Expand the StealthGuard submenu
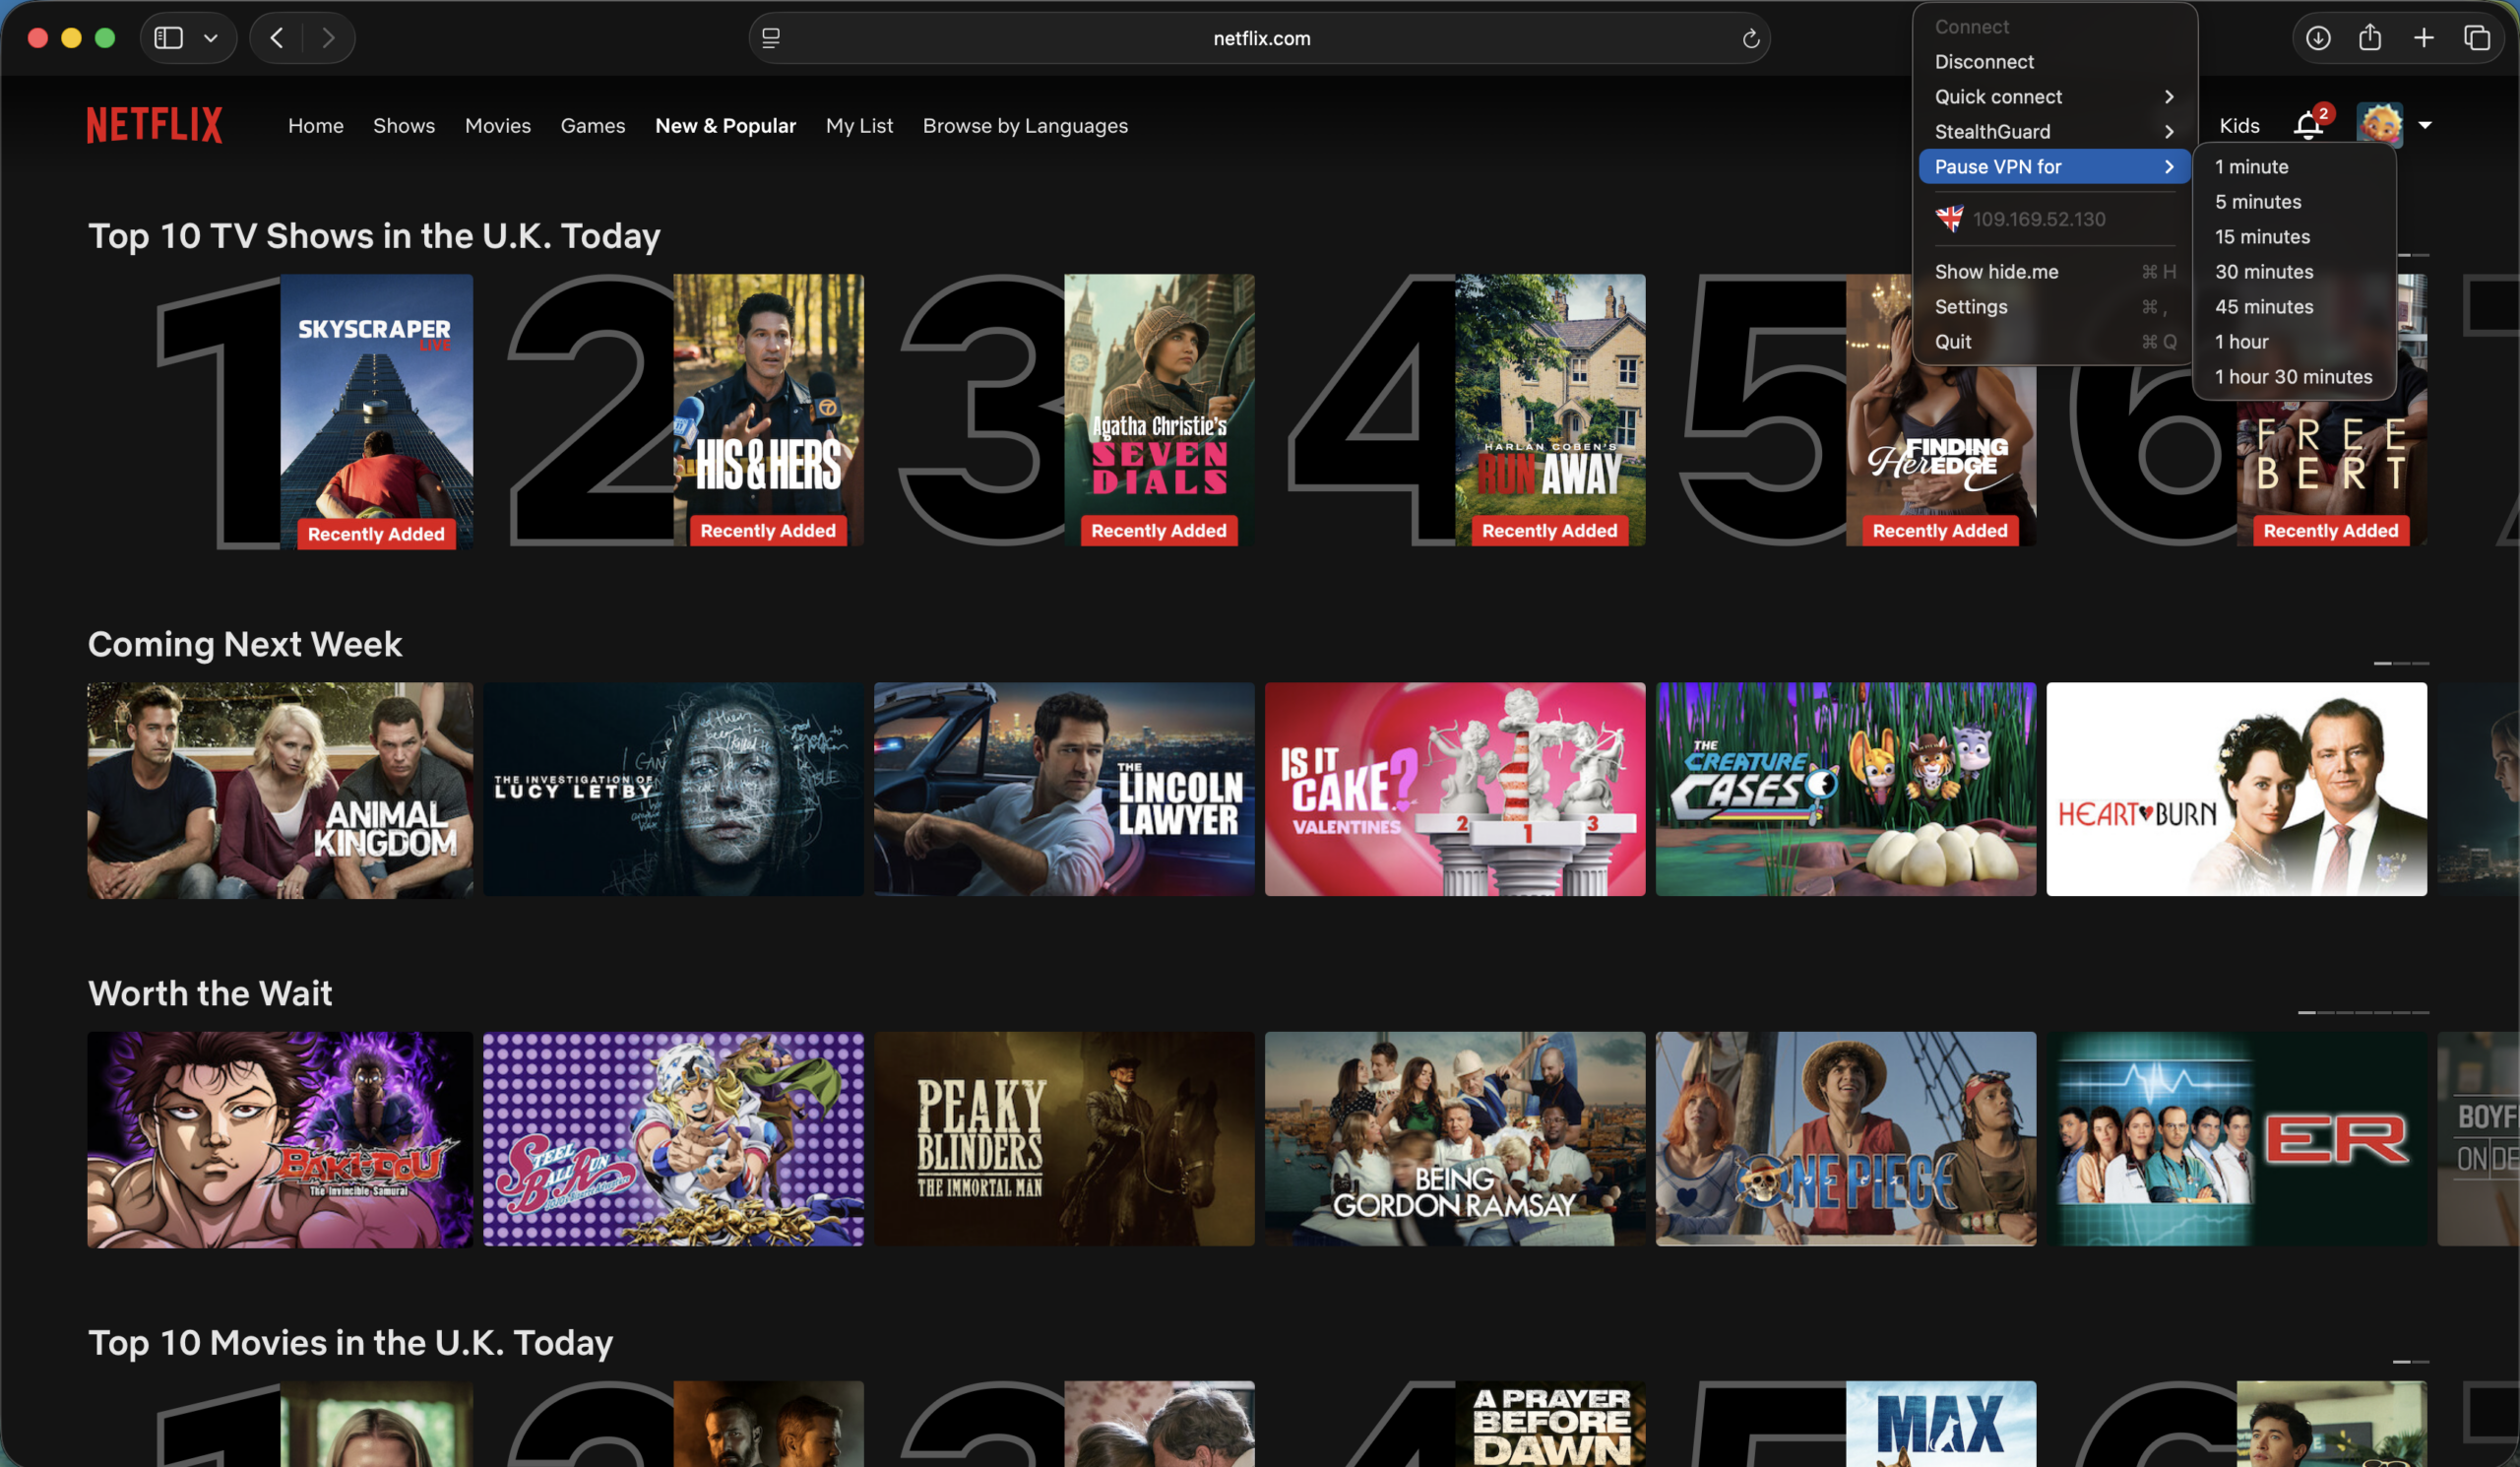The width and height of the screenshot is (2520, 1467). pyautogui.click(x=2055, y=132)
